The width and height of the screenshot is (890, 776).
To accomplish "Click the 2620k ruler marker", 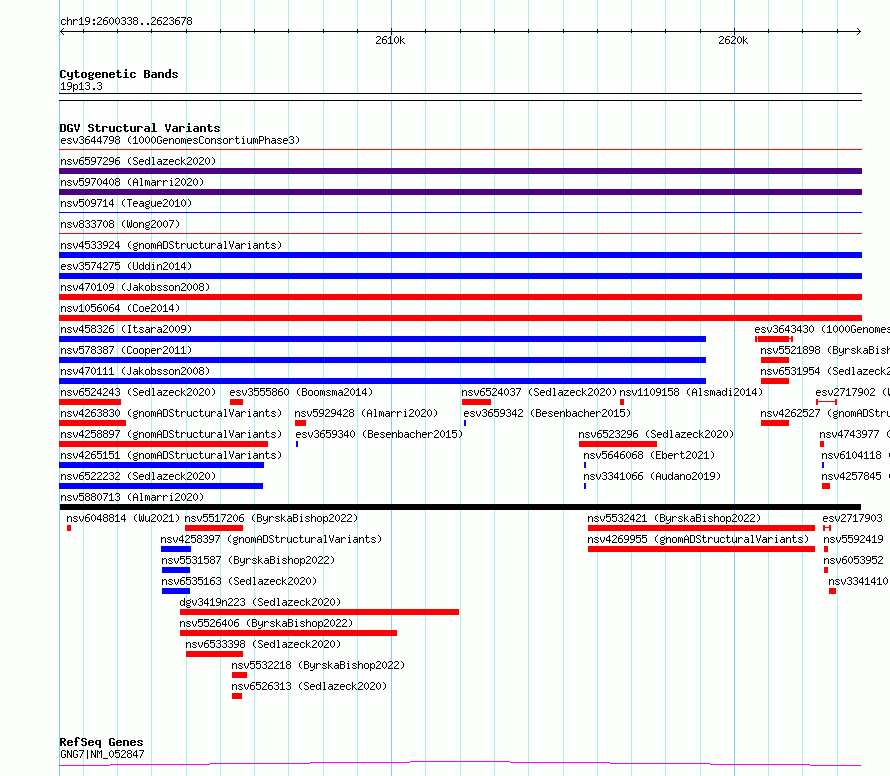I will (733, 40).
